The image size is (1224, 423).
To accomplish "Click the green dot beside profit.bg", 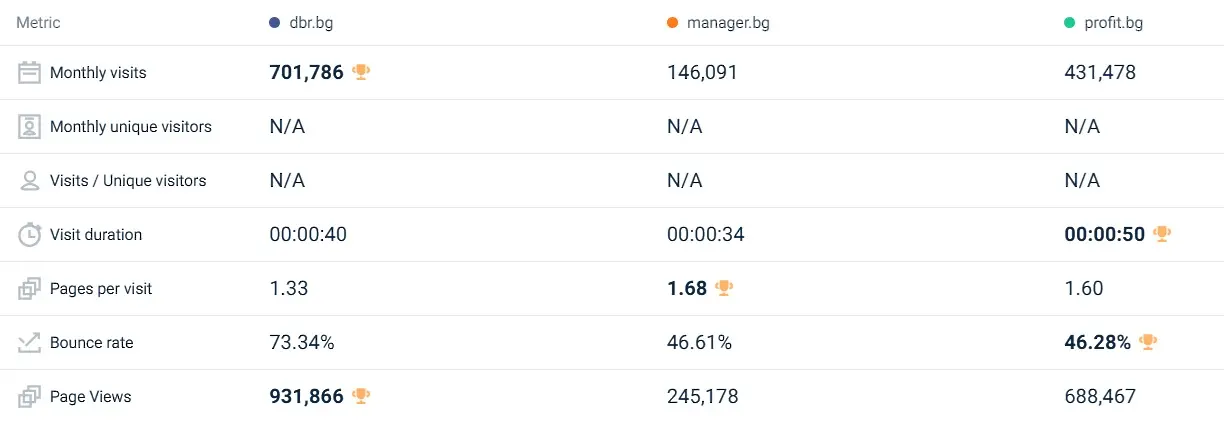I will tap(1070, 23).
